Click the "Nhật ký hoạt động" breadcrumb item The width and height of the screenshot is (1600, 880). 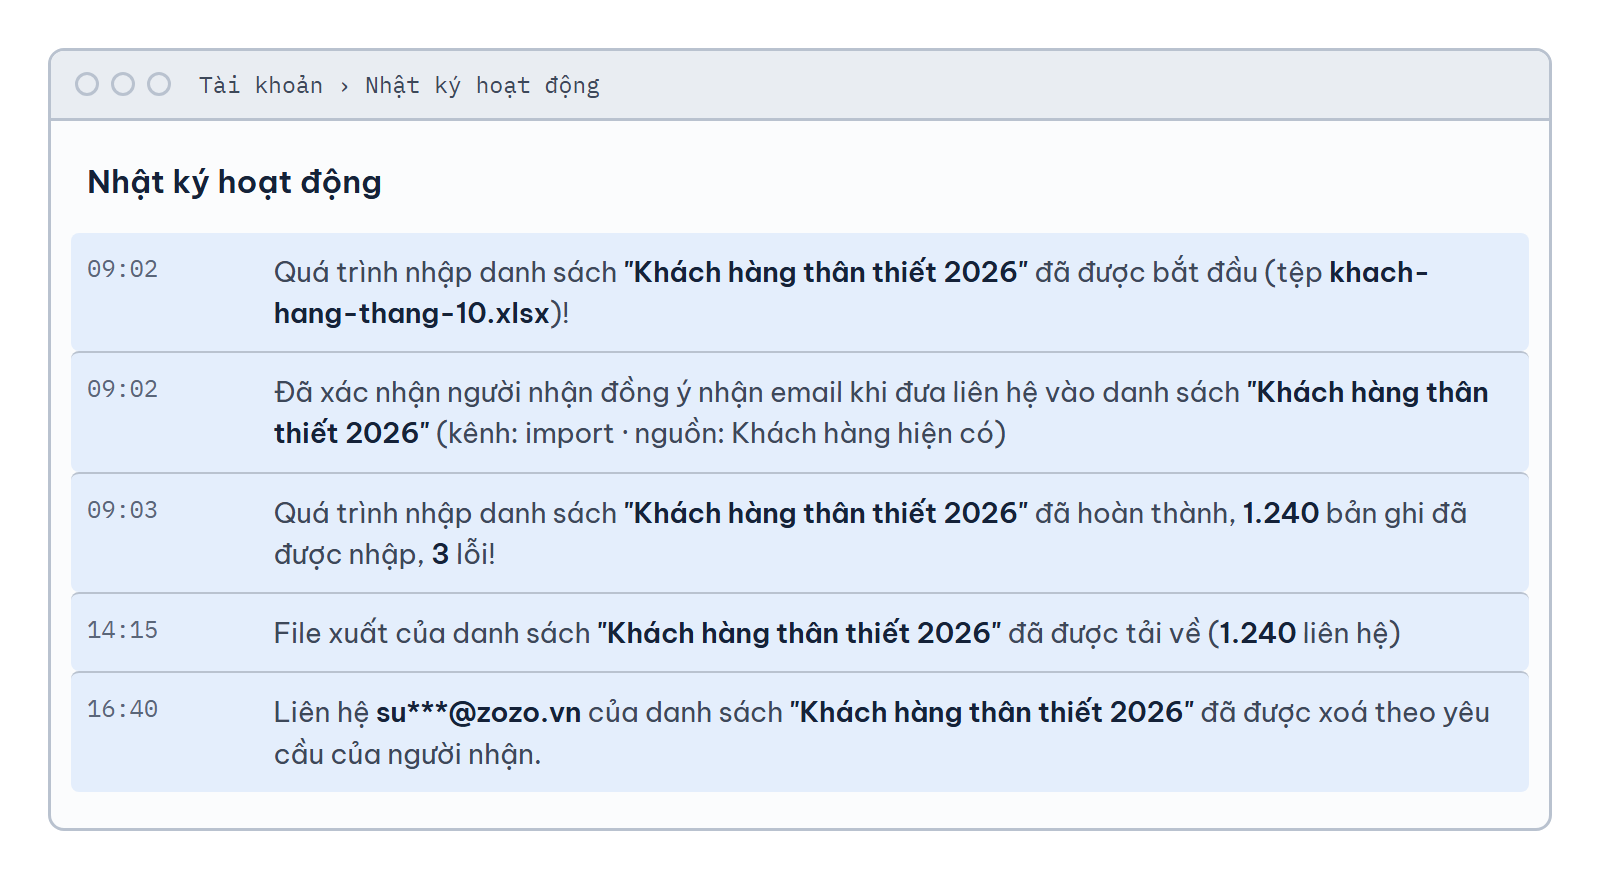(x=482, y=85)
